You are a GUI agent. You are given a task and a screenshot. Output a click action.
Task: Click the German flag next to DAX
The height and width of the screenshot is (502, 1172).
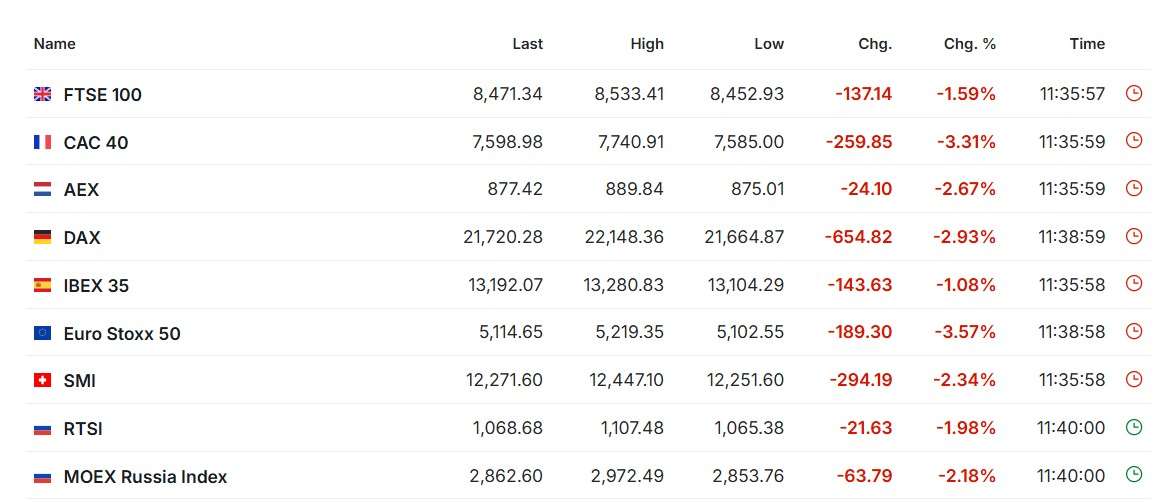click(43, 237)
